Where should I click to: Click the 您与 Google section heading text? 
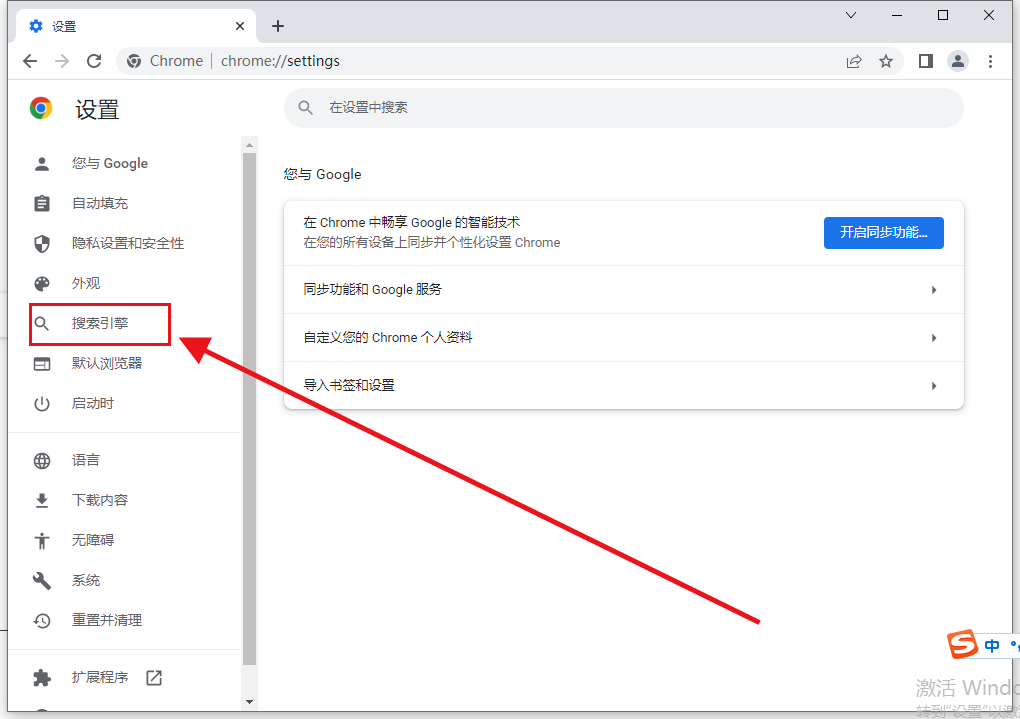click(x=323, y=174)
